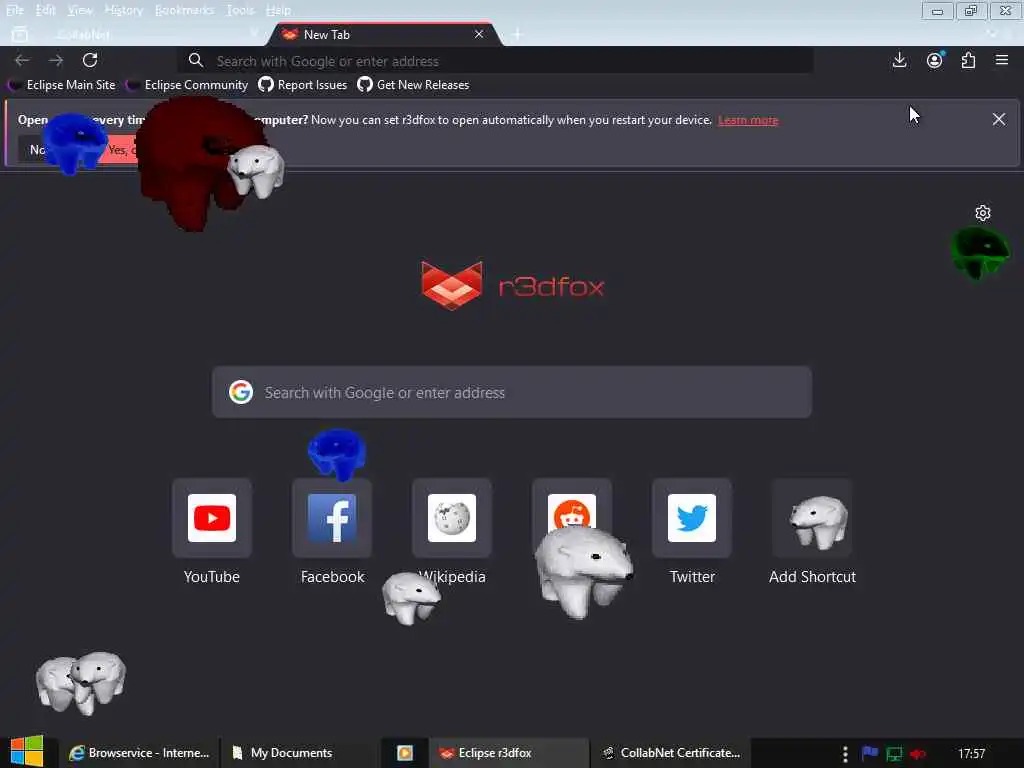Show hidden tray icons overflow dots
Screen dimensions: 1024x768
[845, 754]
